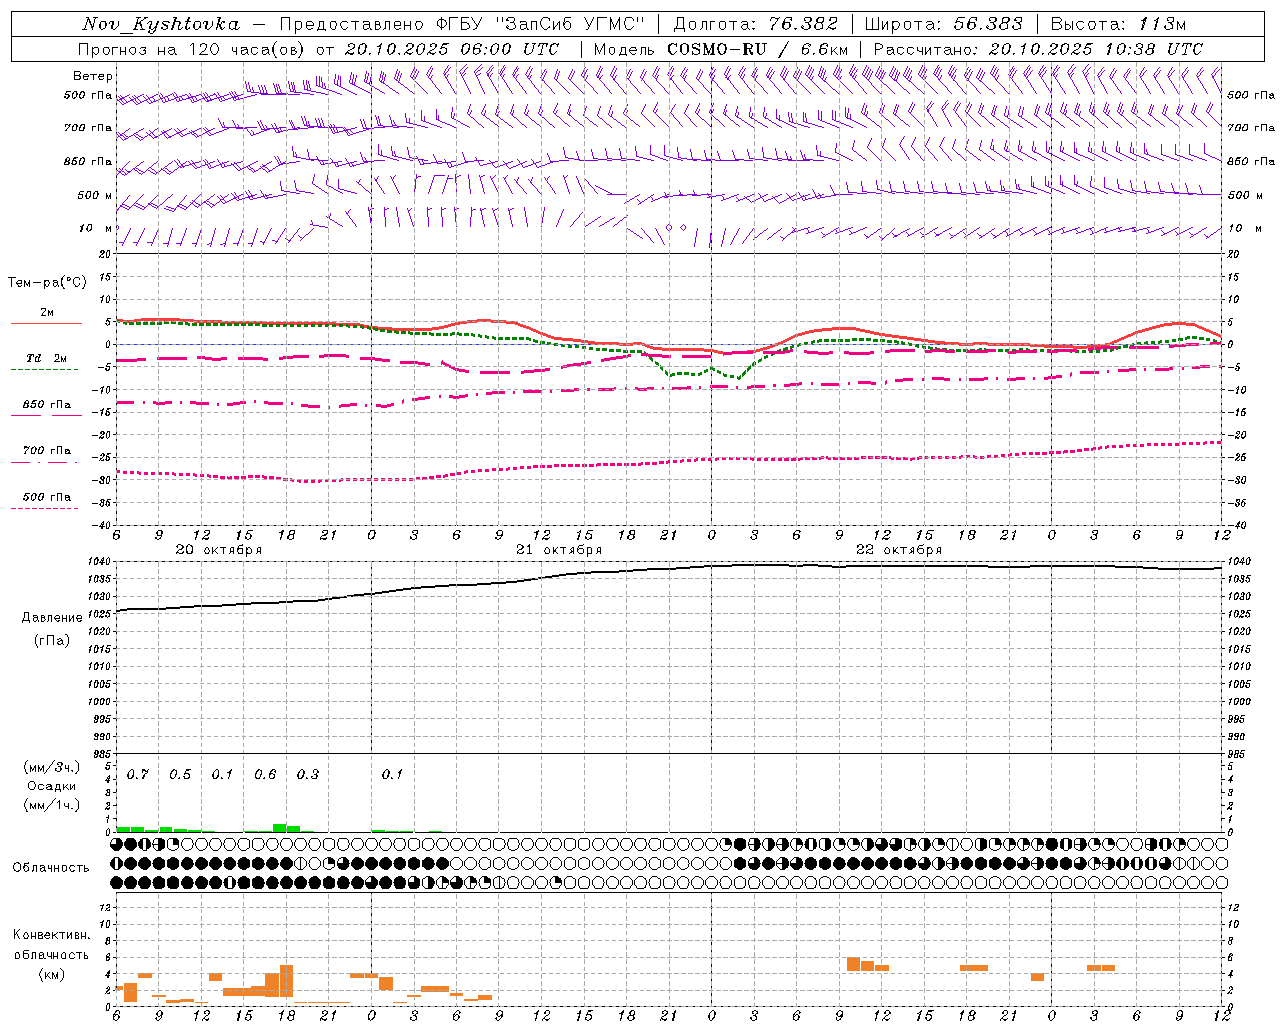Click the (мм/3ч.) precipitation unit label

[x=51, y=768]
